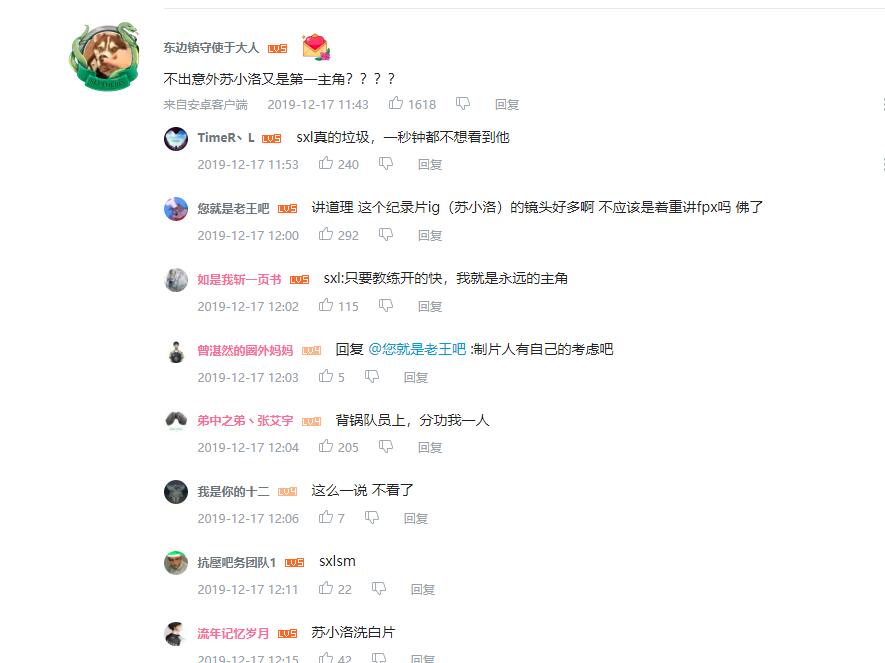Image resolution: width=885 pixels, height=663 pixels.
Task: Reply to TimeR、L's comment
Action: point(430,164)
